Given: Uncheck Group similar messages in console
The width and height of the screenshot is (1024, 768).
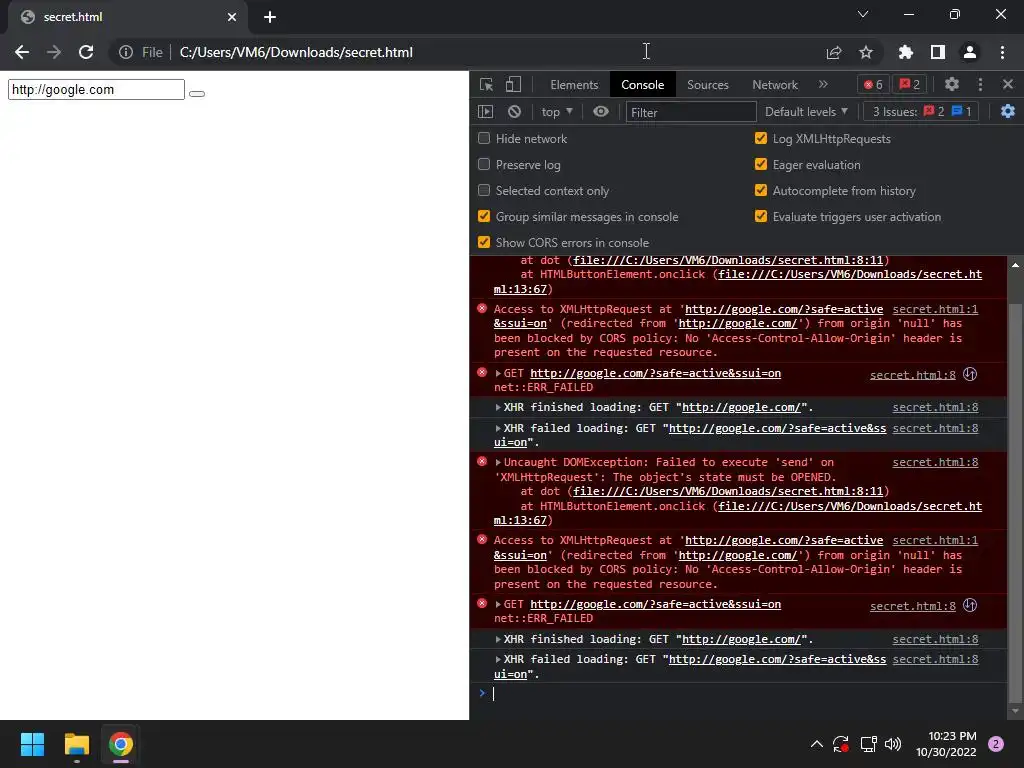Looking at the screenshot, I should pyautogui.click(x=484, y=216).
